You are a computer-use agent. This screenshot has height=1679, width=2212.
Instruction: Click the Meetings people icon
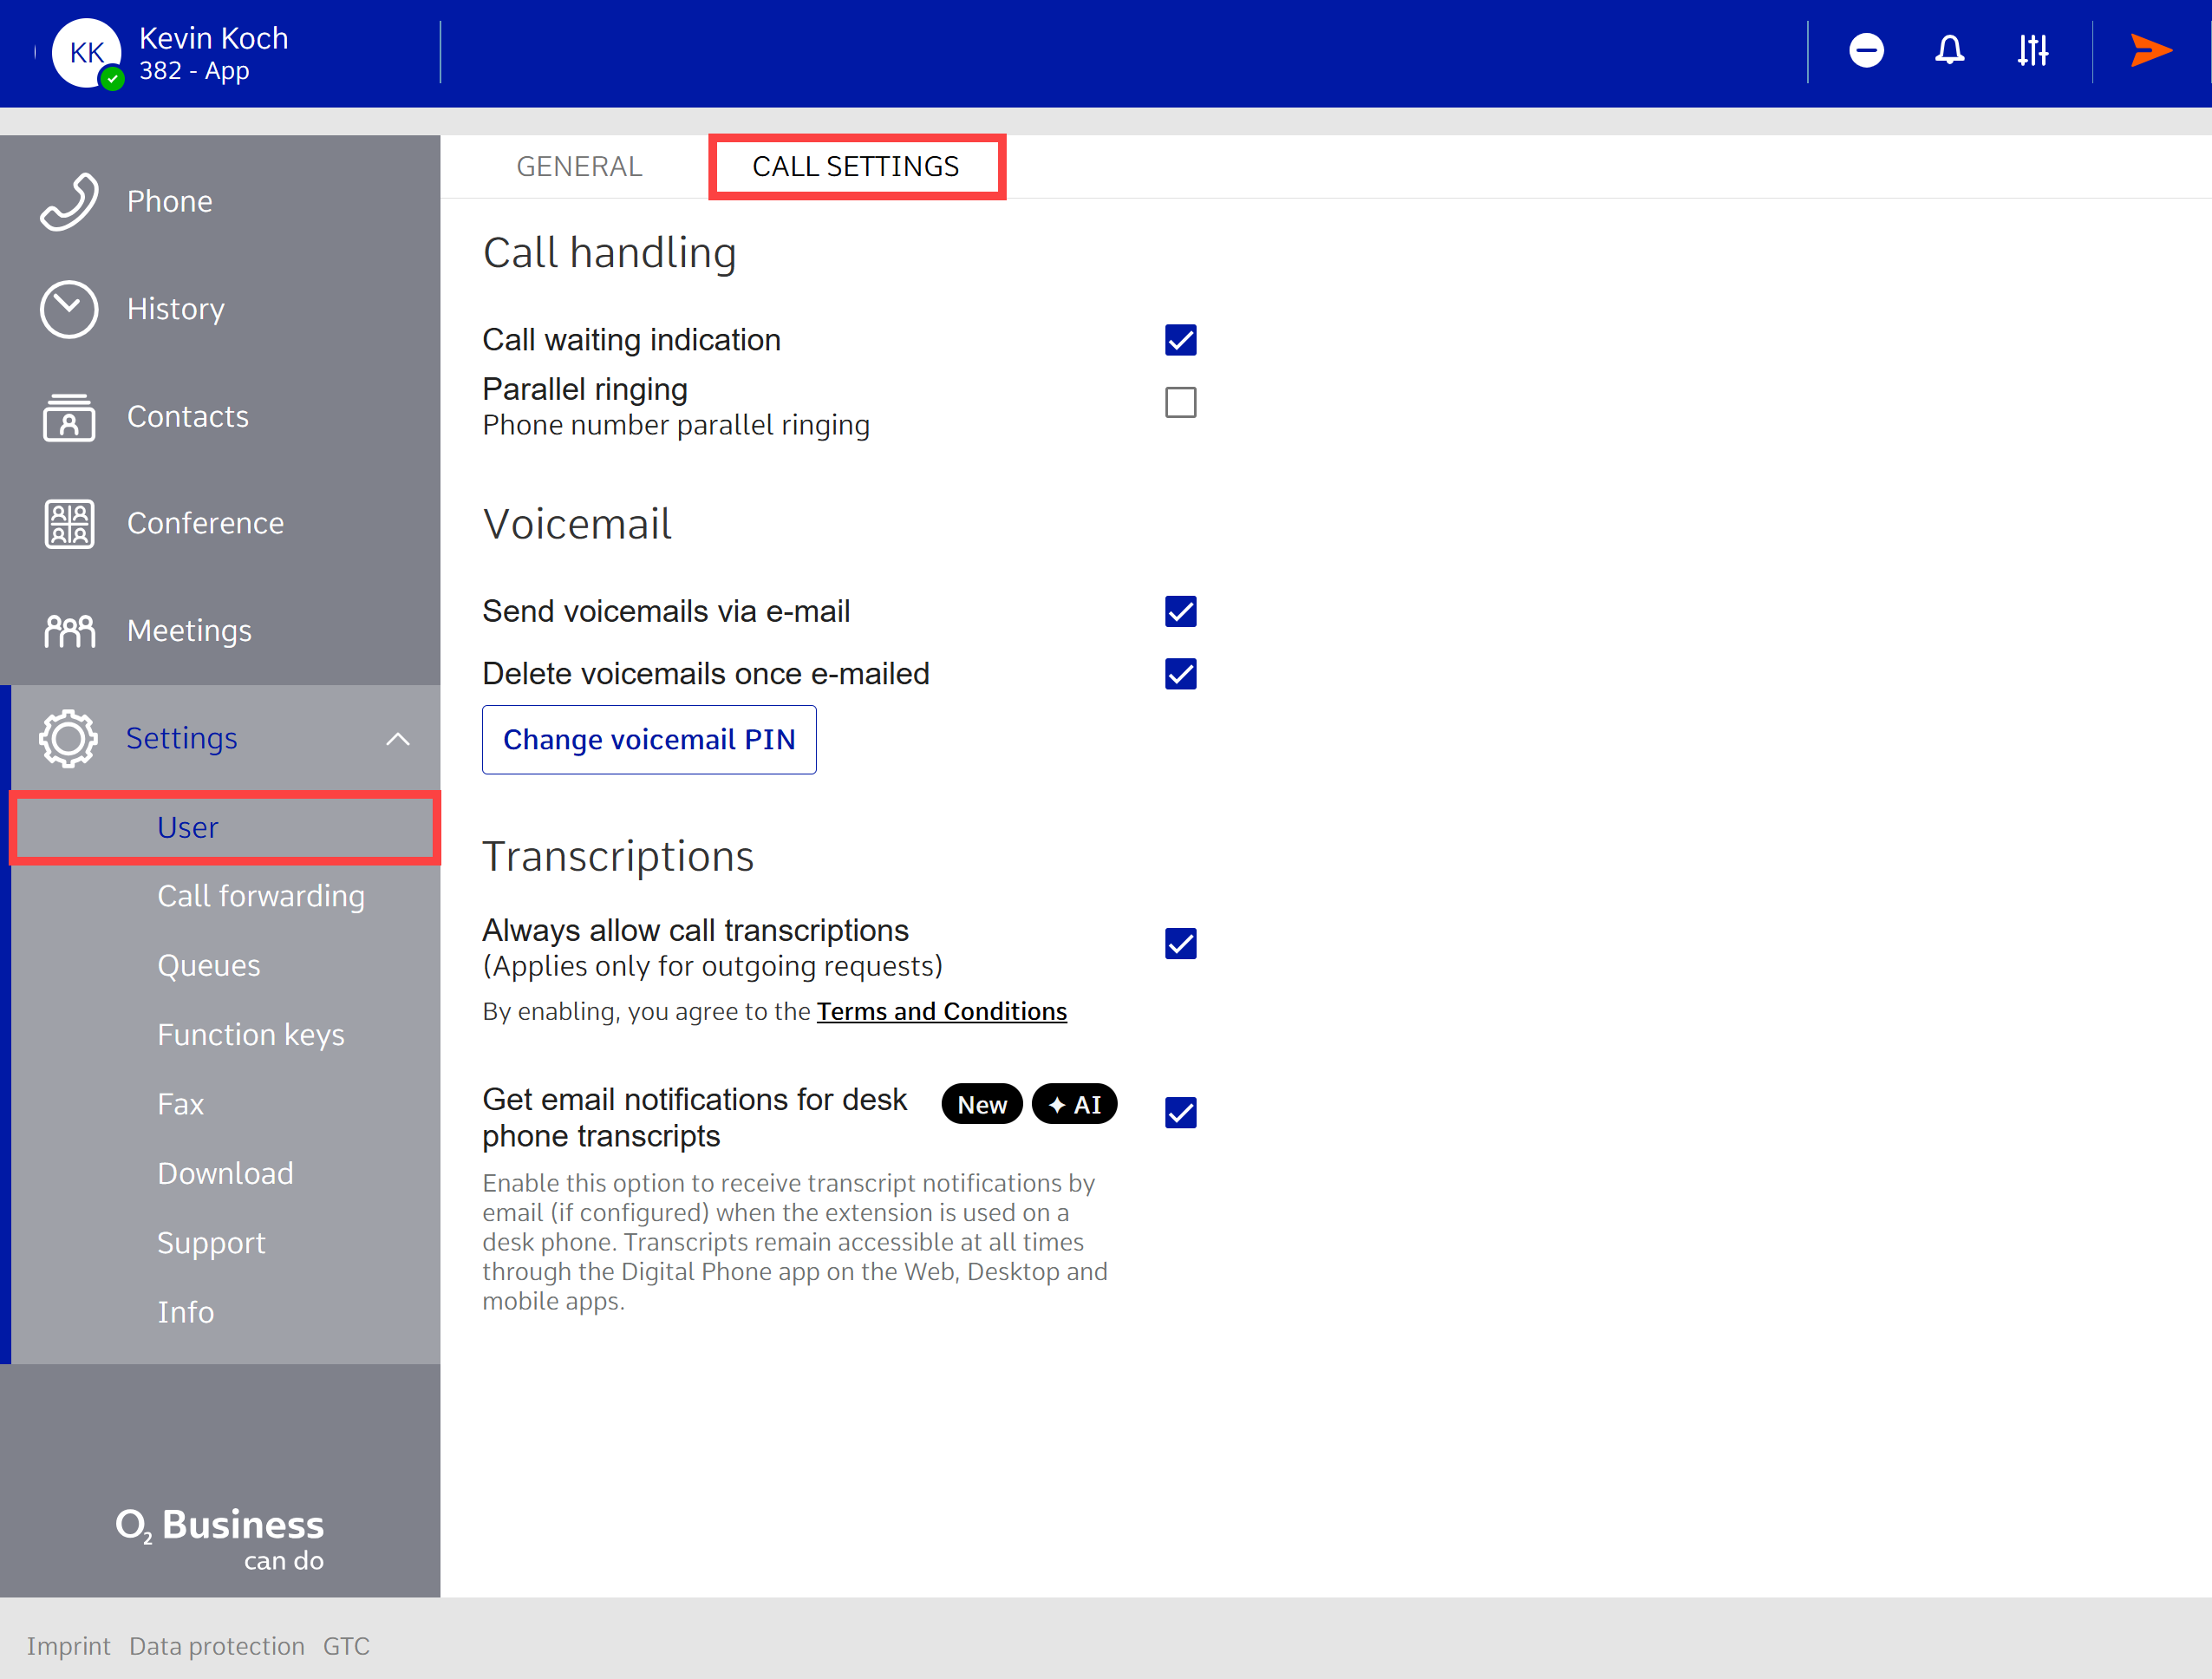click(69, 631)
